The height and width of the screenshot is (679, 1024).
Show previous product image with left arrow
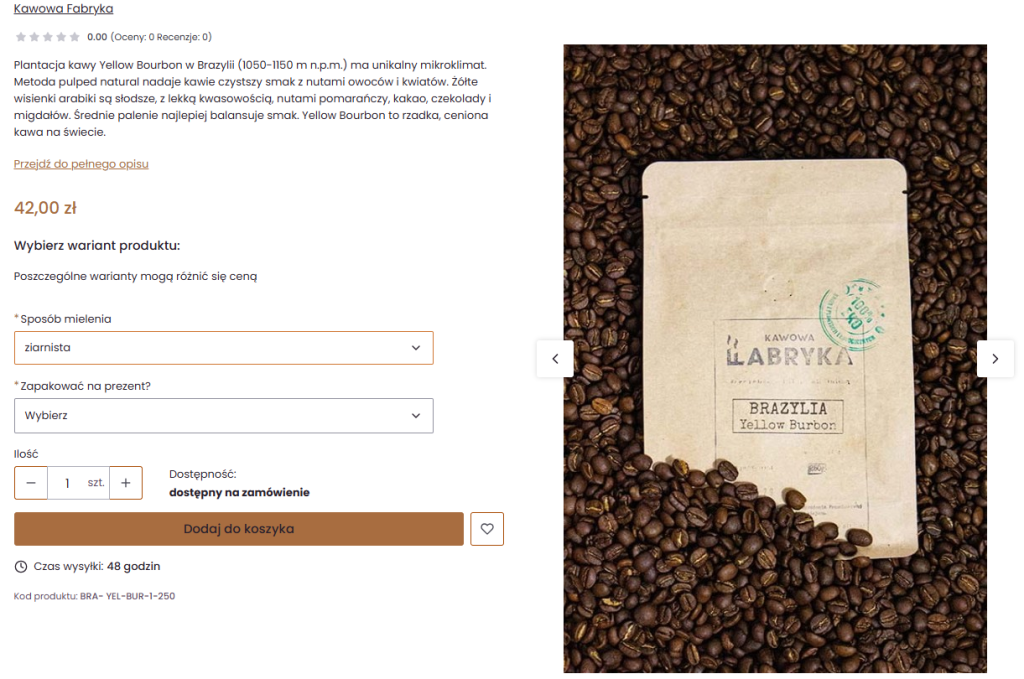(555, 358)
